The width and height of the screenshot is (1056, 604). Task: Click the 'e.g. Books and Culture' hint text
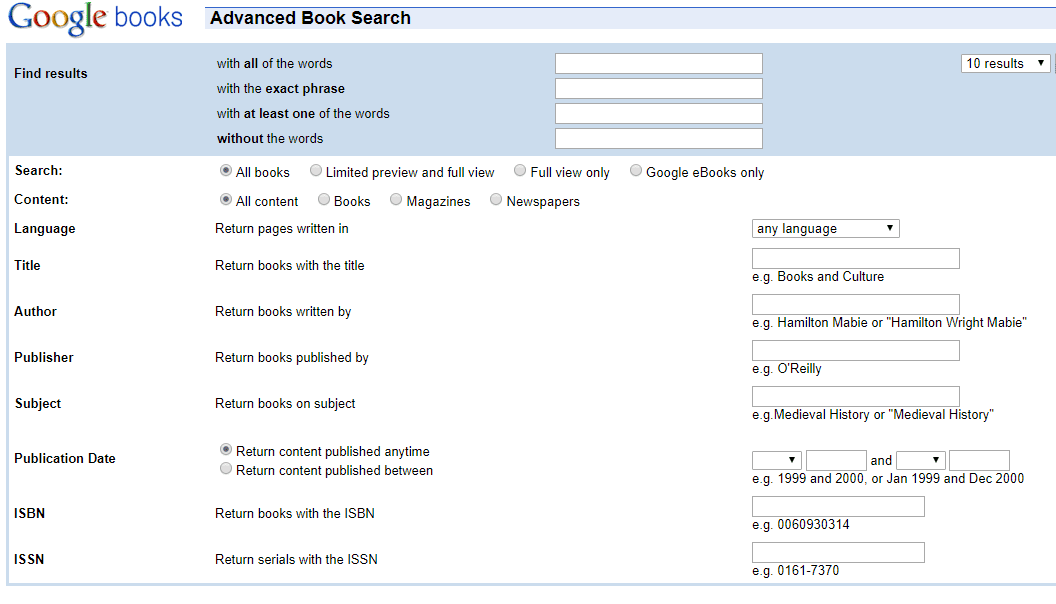click(x=818, y=277)
